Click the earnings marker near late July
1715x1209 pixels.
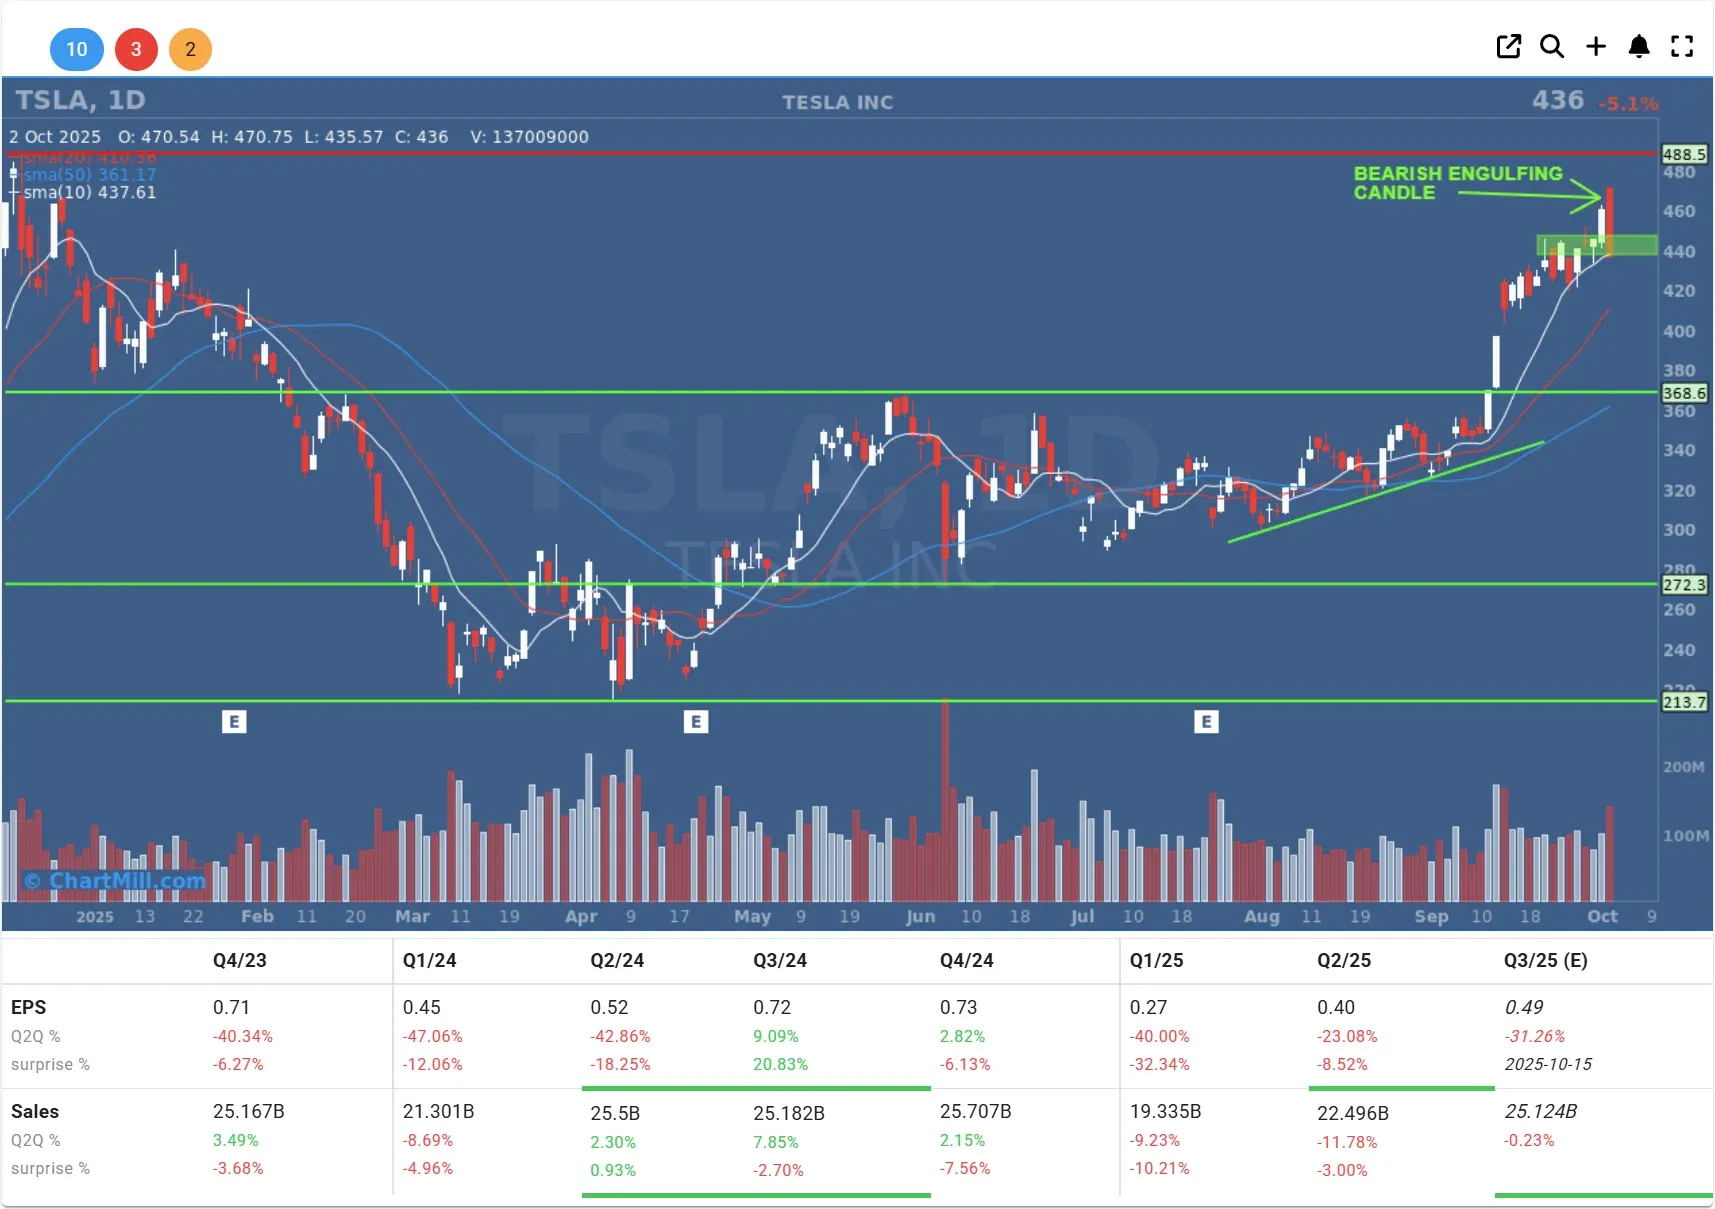tap(1206, 721)
